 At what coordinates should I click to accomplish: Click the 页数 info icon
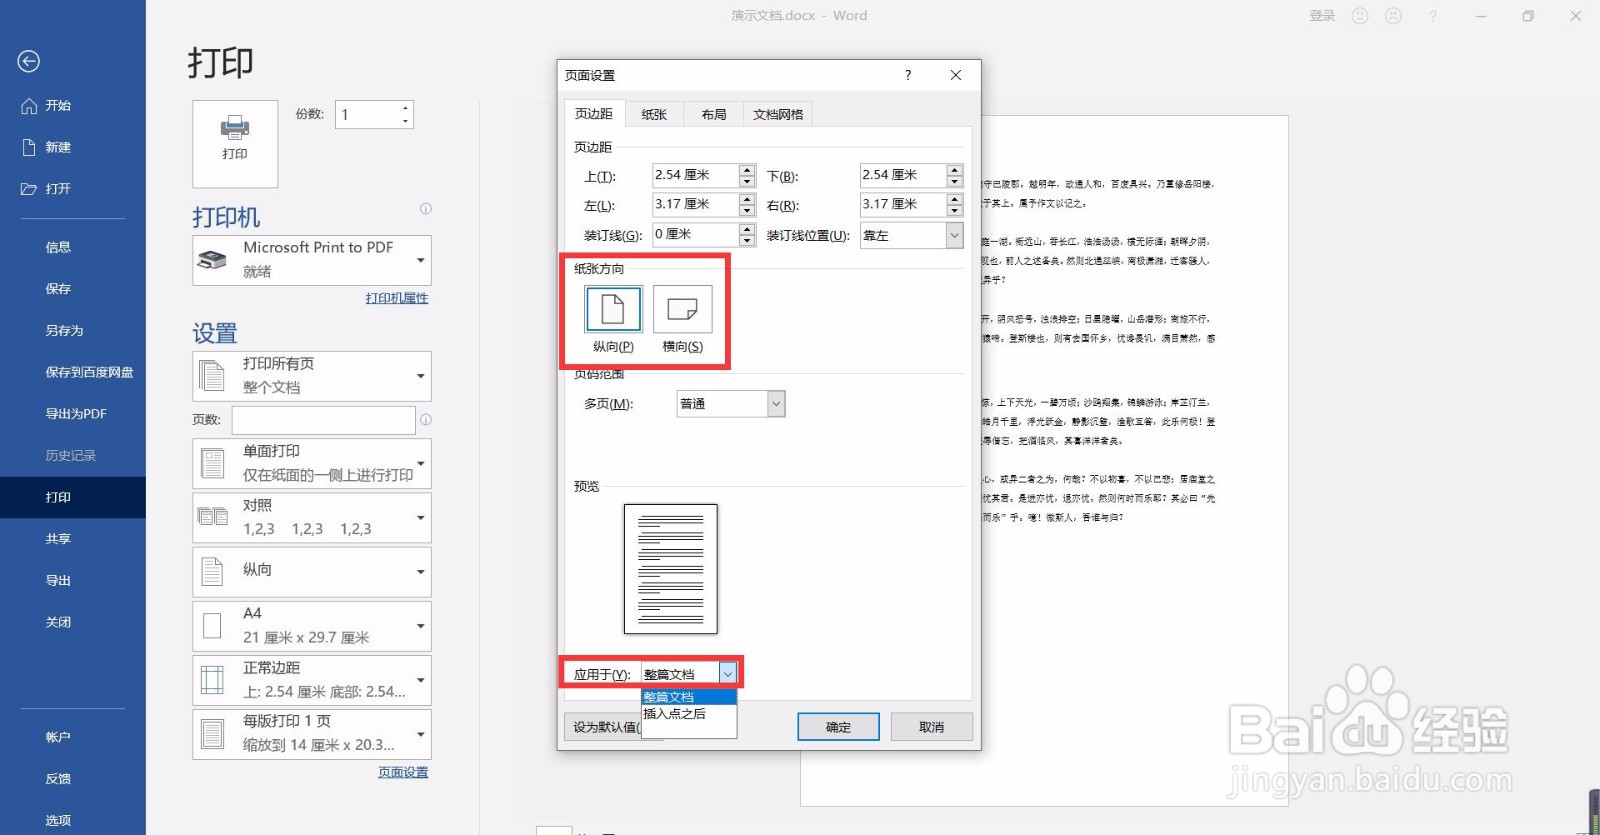point(426,420)
